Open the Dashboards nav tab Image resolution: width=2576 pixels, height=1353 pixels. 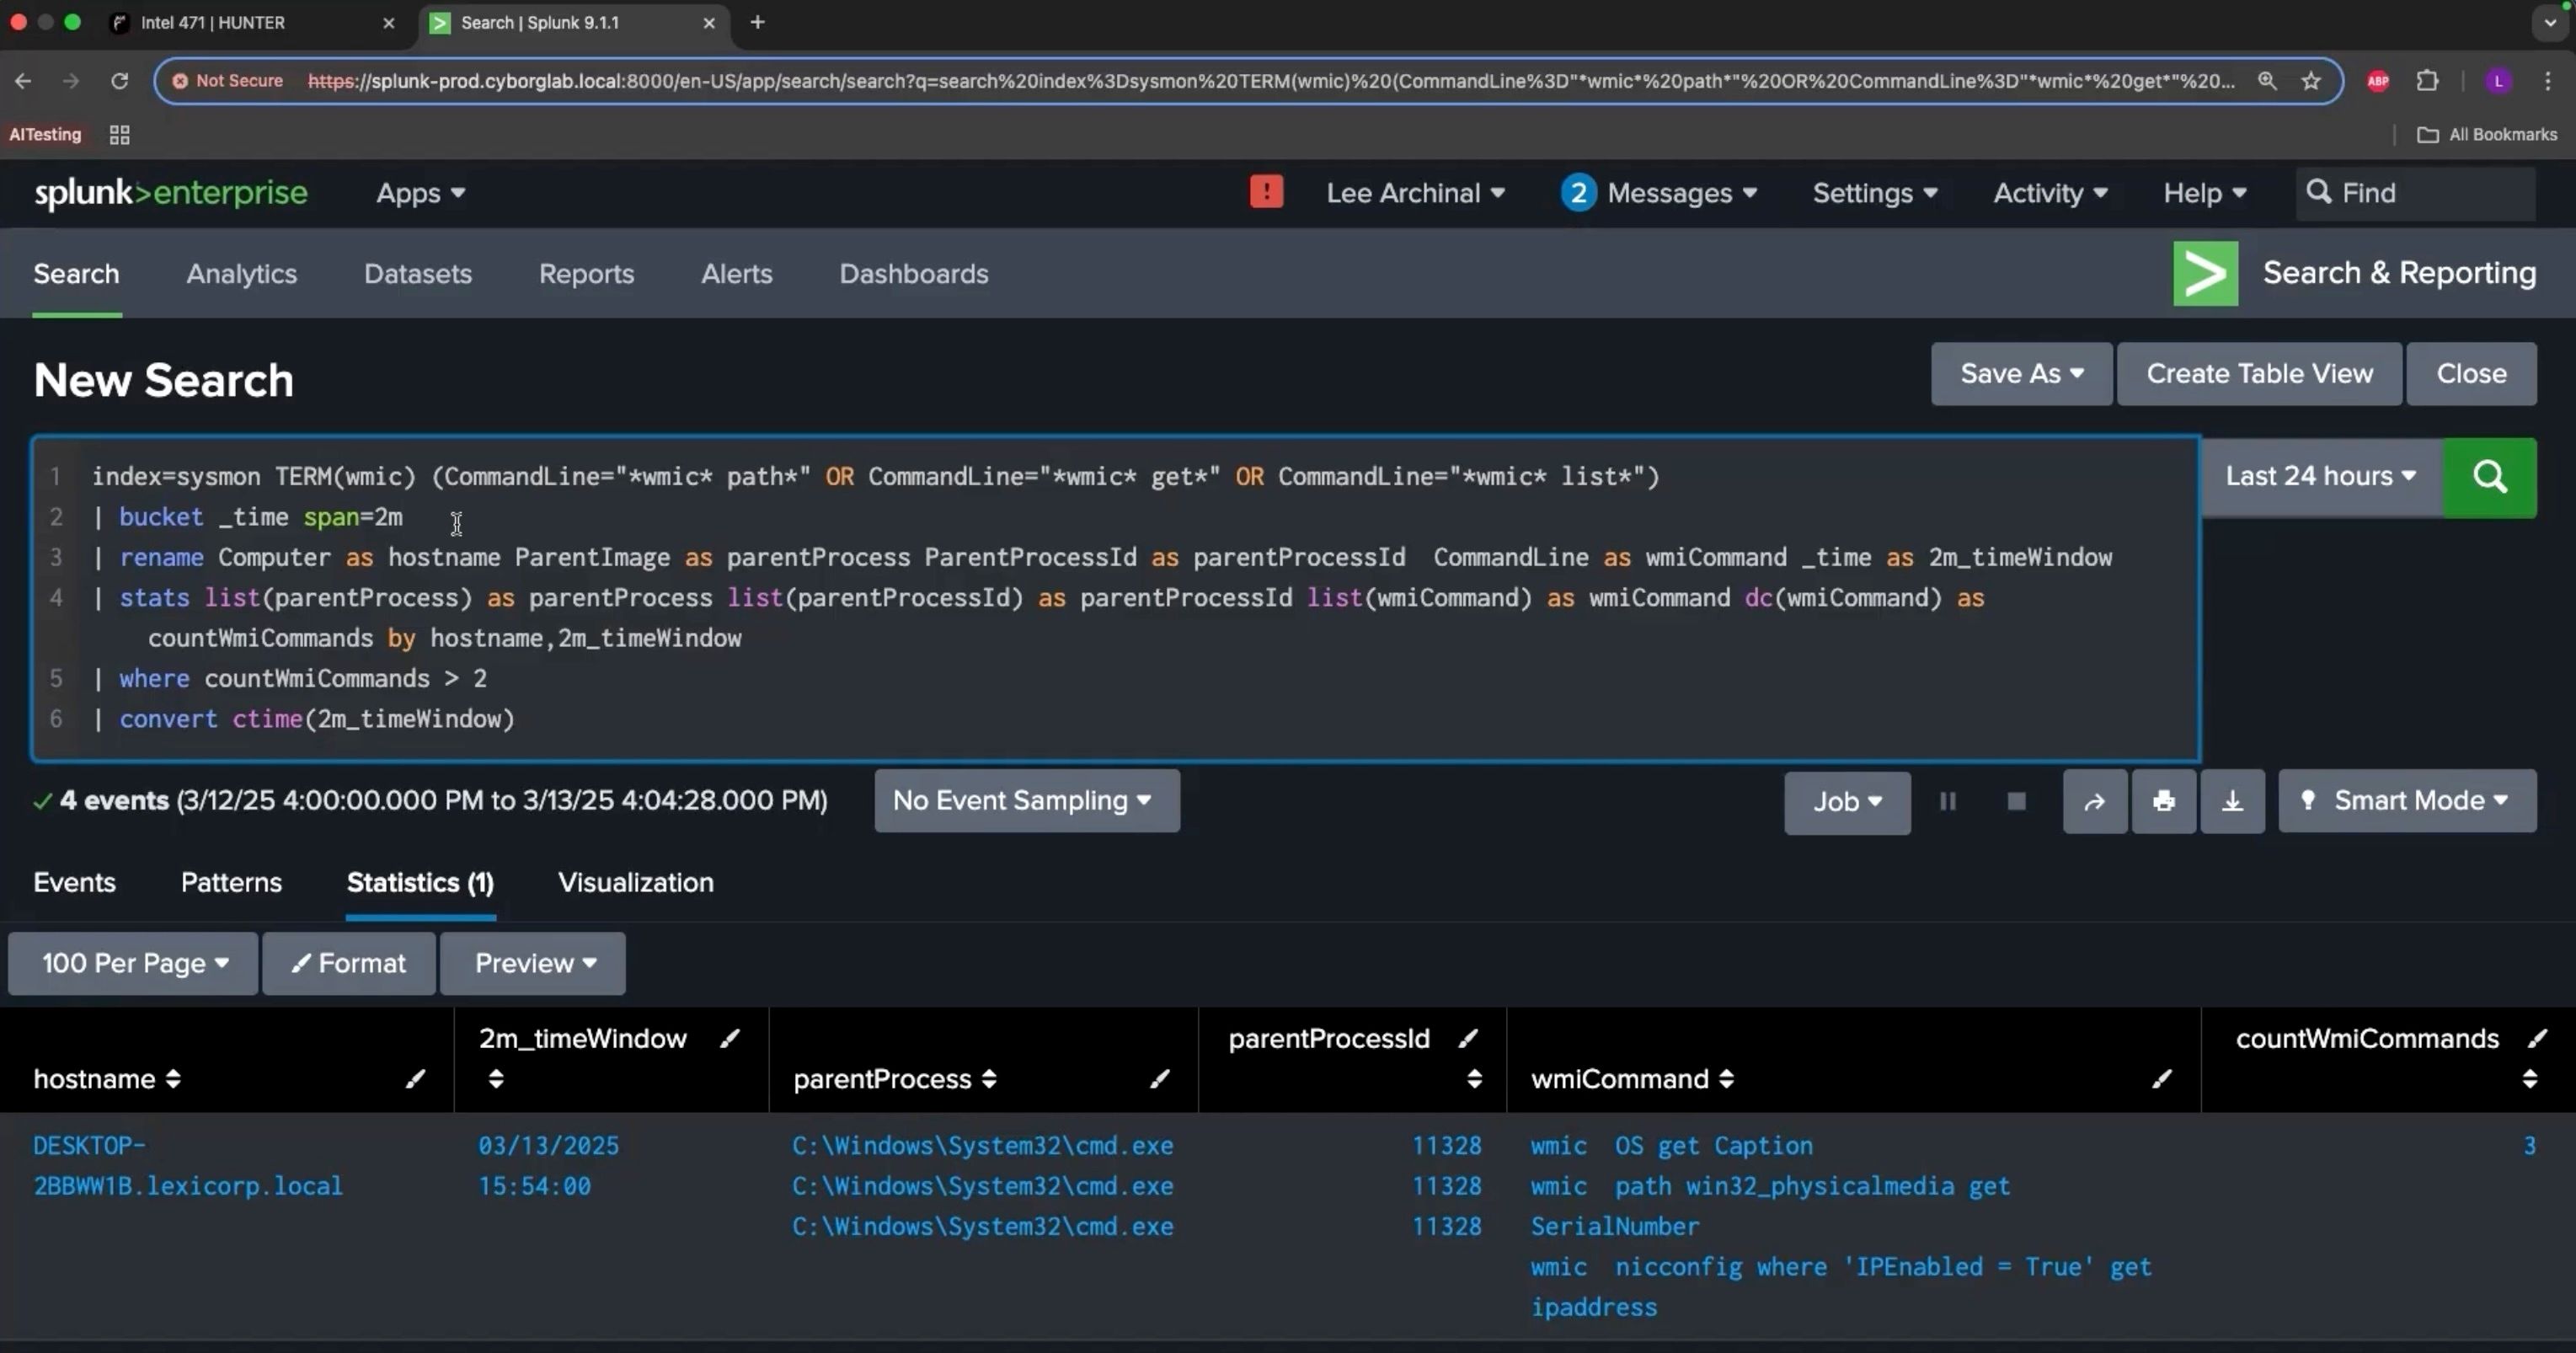[913, 274]
